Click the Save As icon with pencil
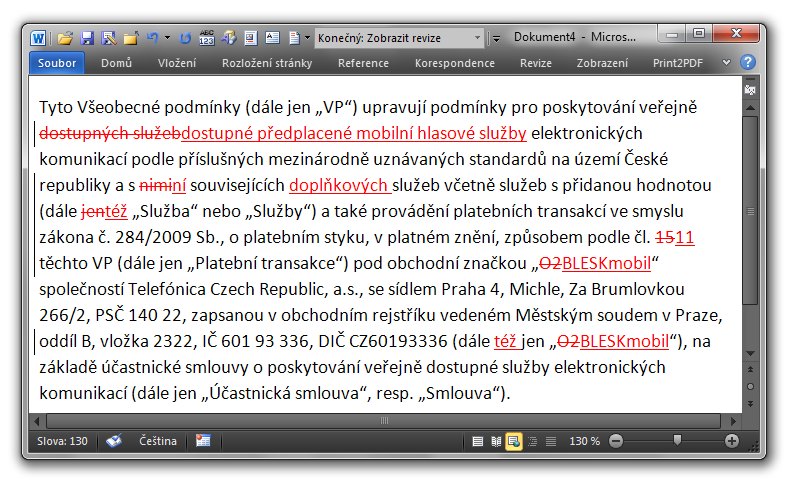This screenshot has height=484, width=795. click(109, 38)
